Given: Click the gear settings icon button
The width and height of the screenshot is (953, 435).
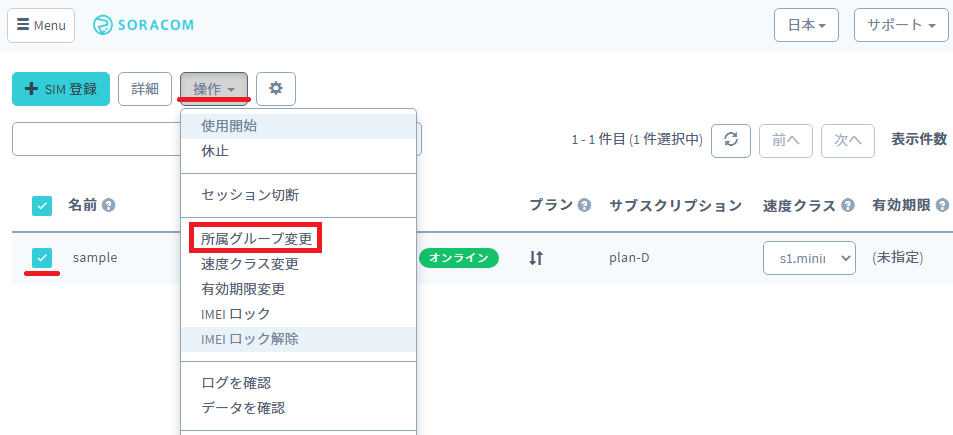Looking at the screenshot, I should click(x=275, y=89).
